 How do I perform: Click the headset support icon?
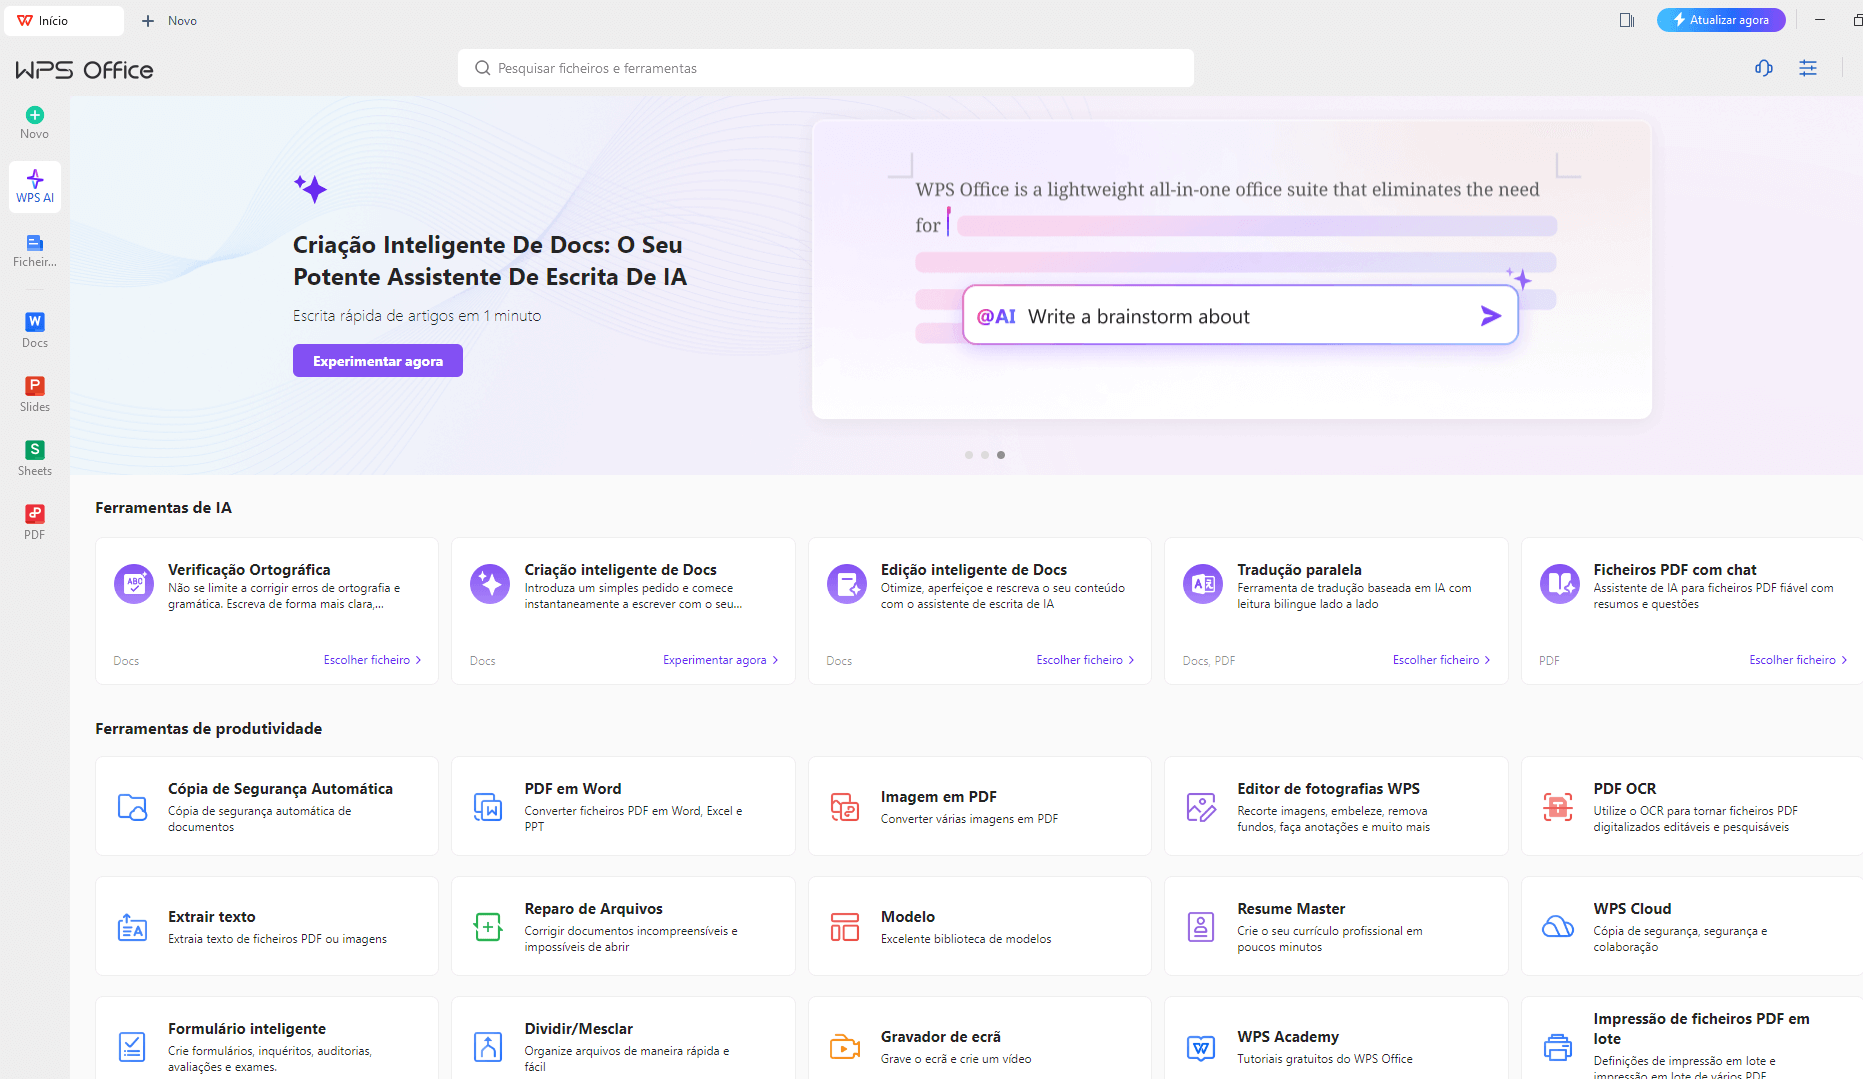point(1764,68)
